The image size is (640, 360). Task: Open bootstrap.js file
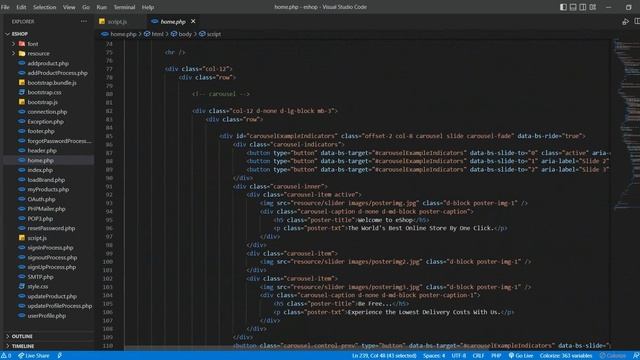[x=42, y=102]
